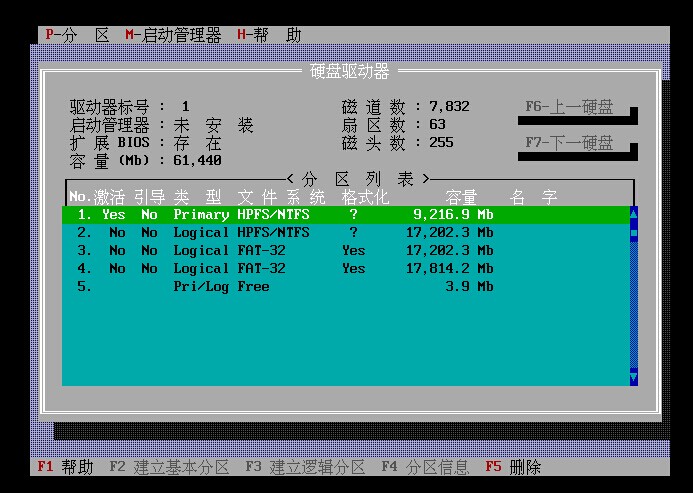The width and height of the screenshot is (693, 493).
Task: Click the 容量 column header
Action: pos(461,197)
